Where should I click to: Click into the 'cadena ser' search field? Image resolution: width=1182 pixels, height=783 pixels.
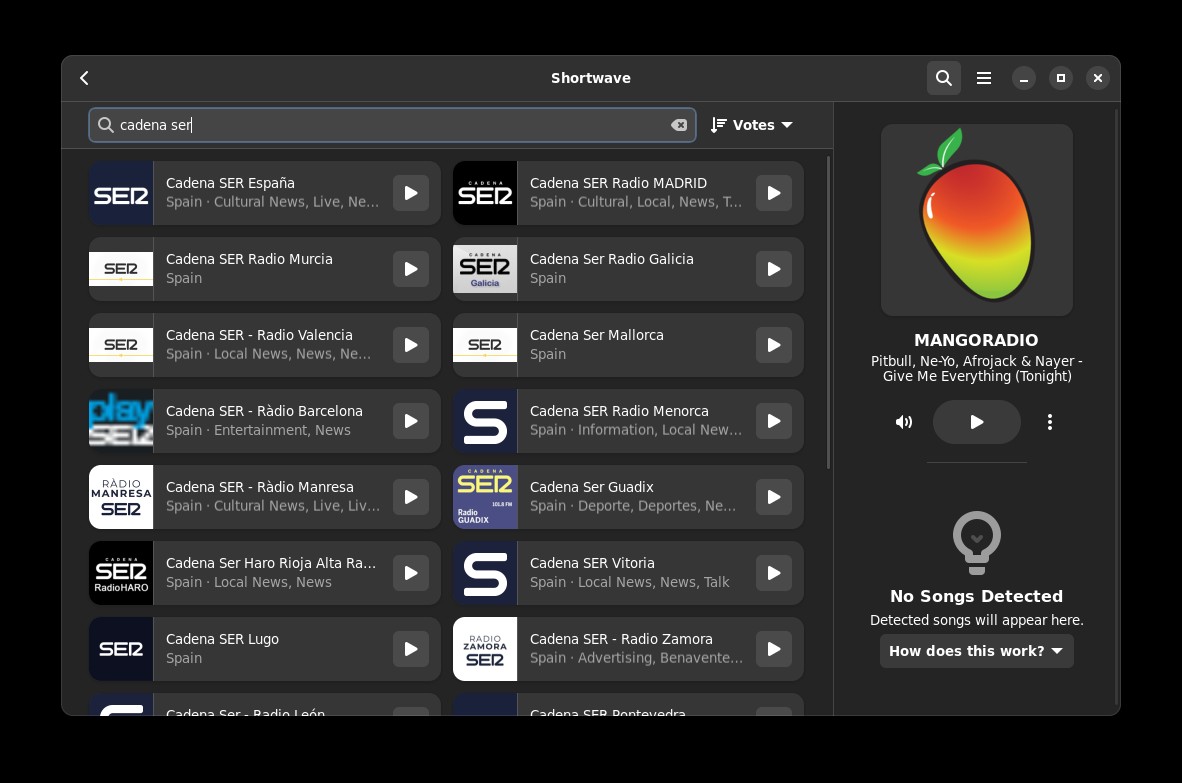[392, 125]
